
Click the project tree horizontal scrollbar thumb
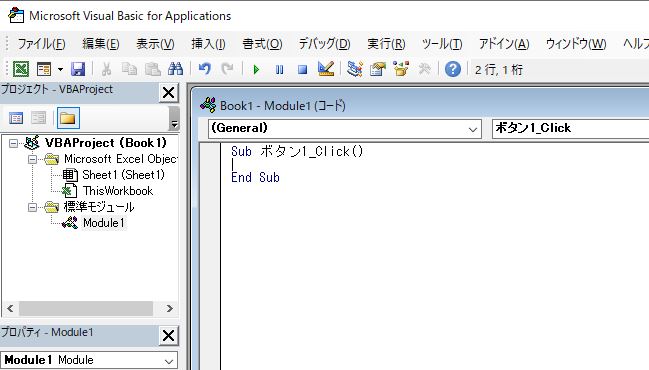click(x=86, y=308)
